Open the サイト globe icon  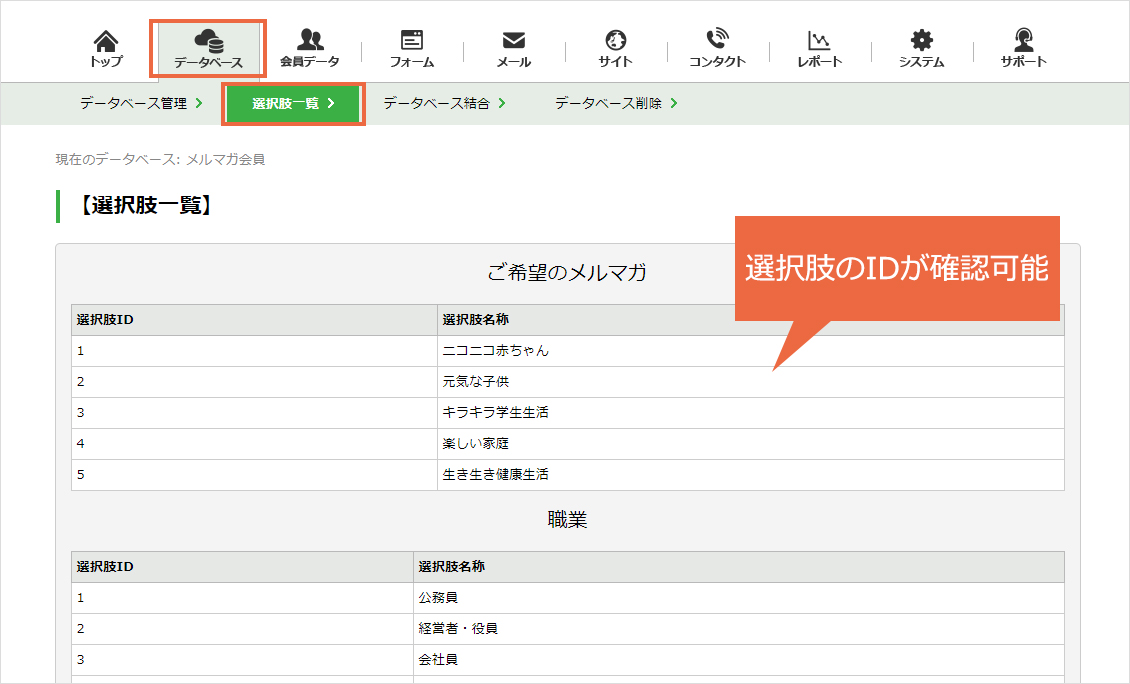(x=615, y=40)
